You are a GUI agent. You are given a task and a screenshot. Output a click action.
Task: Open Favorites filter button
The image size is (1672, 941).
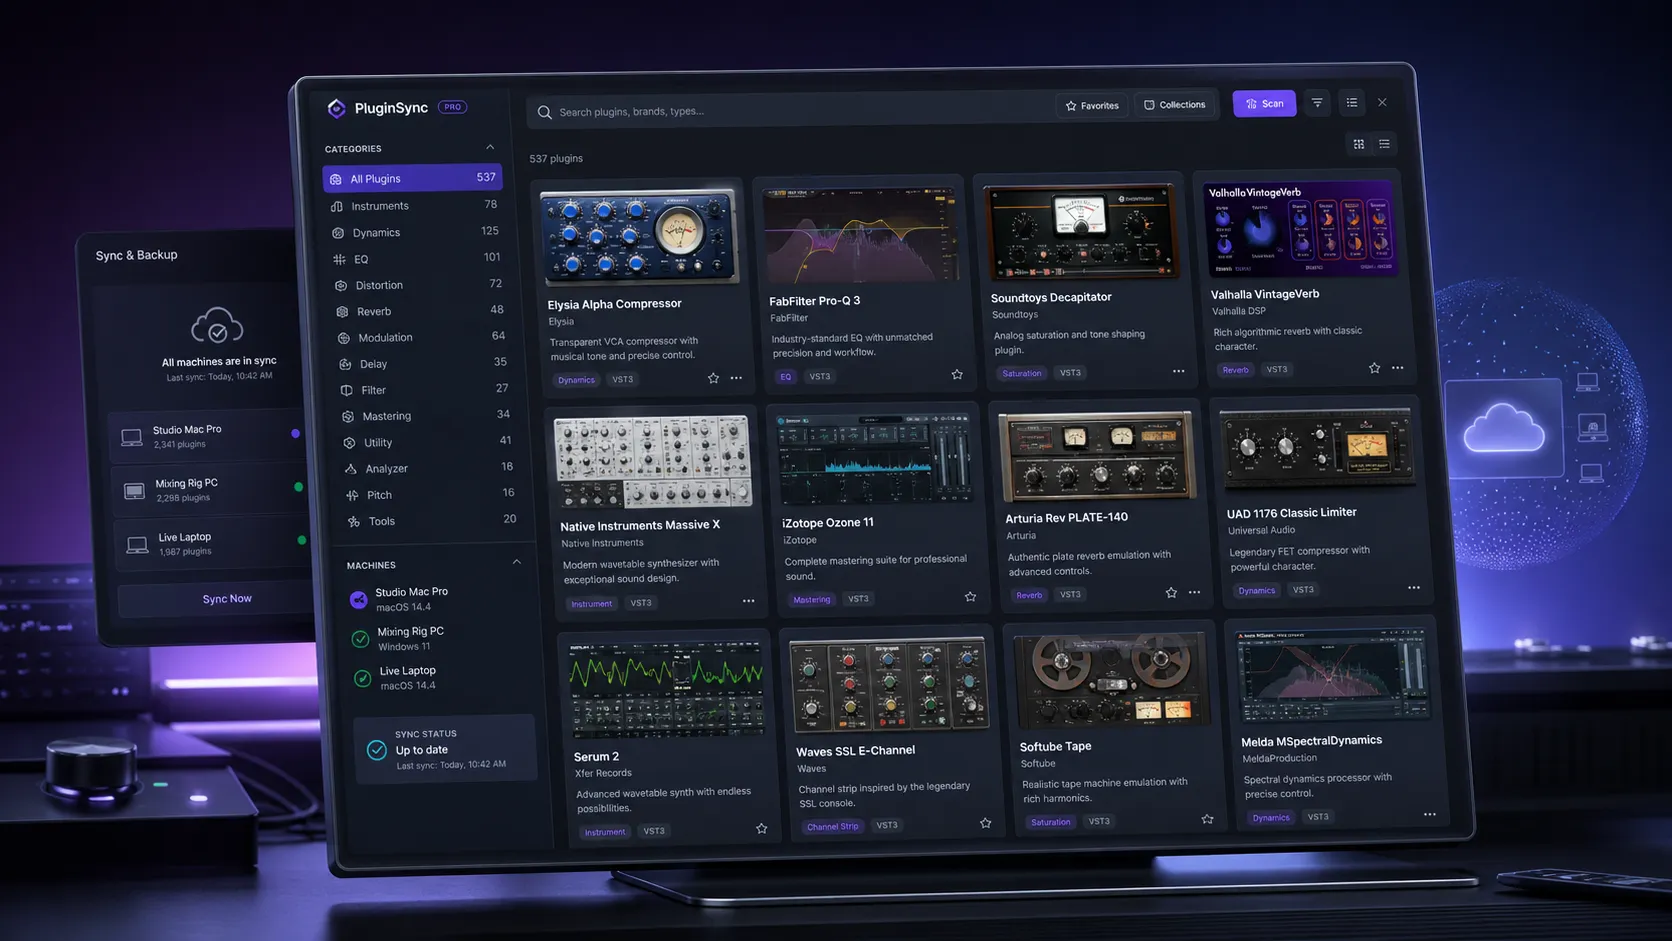pyautogui.click(x=1092, y=105)
